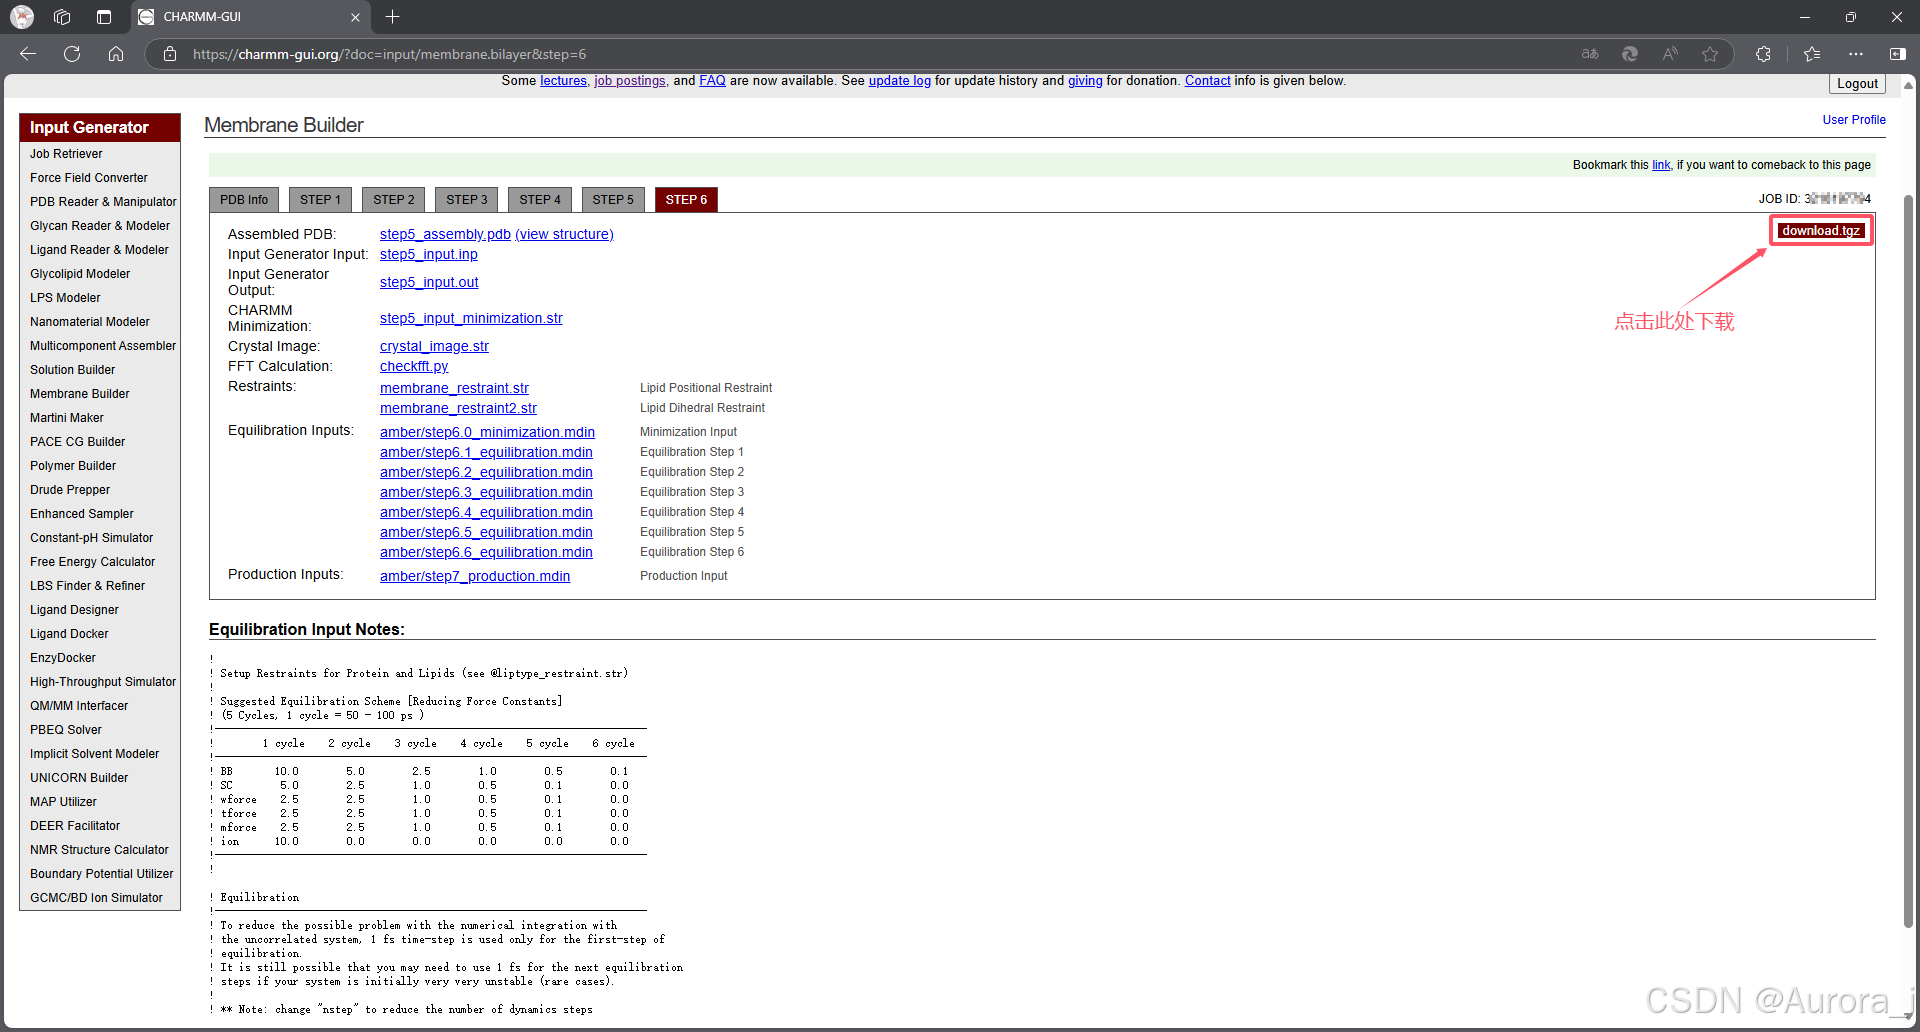Open checkfft.py link
The width and height of the screenshot is (1920, 1032).
tap(414, 366)
